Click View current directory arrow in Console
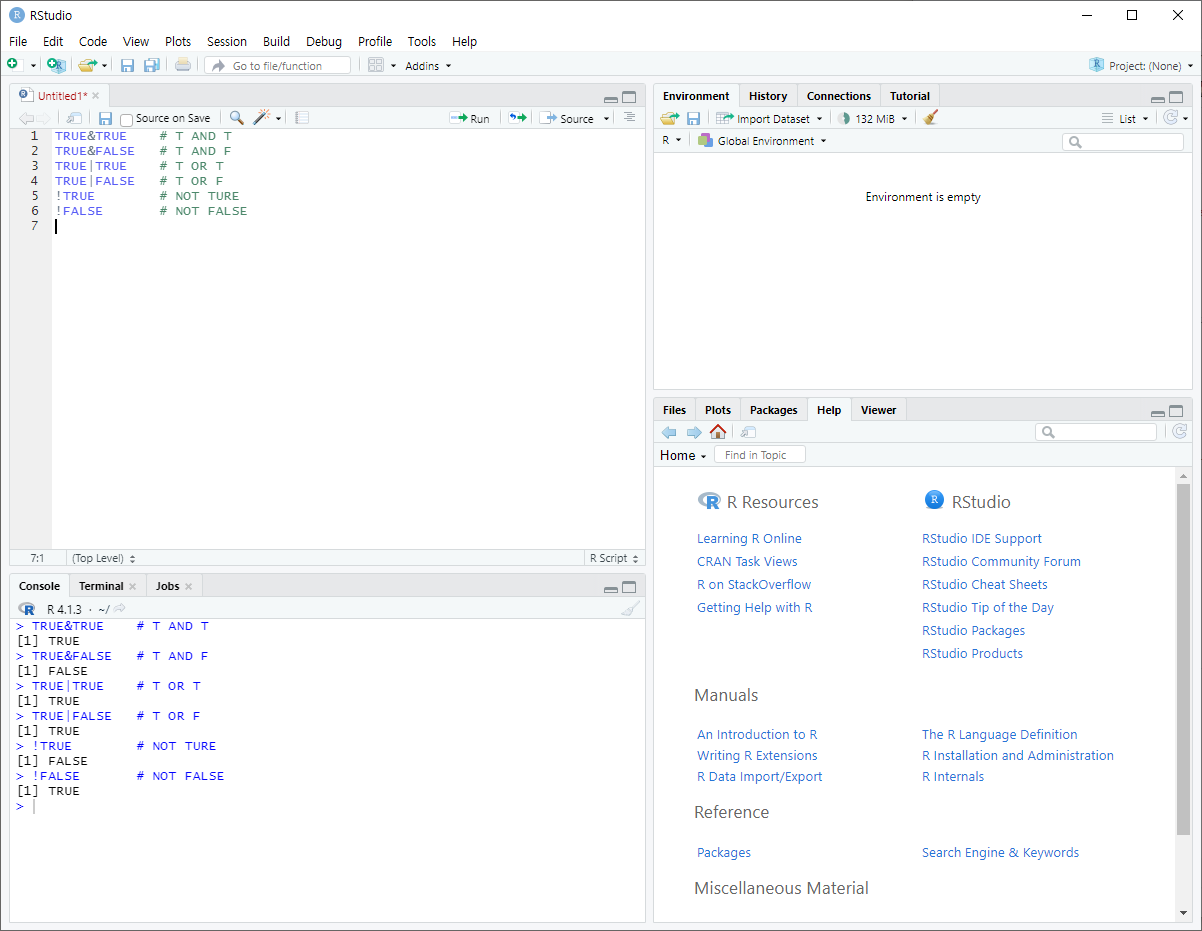 point(120,608)
